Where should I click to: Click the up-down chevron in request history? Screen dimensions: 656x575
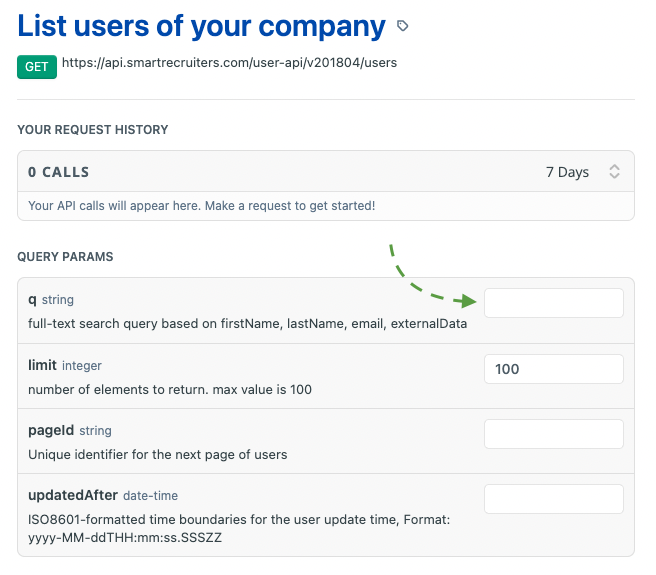[614, 172]
